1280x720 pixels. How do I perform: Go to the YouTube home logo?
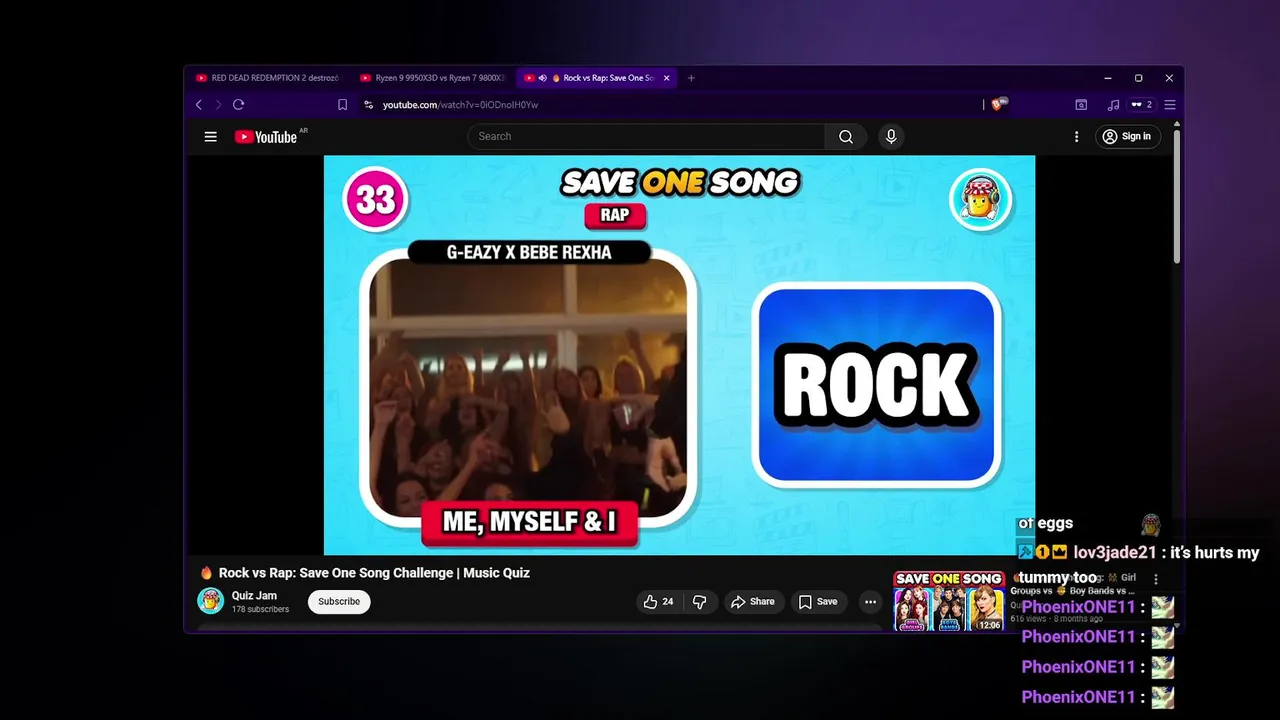(266, 137)
